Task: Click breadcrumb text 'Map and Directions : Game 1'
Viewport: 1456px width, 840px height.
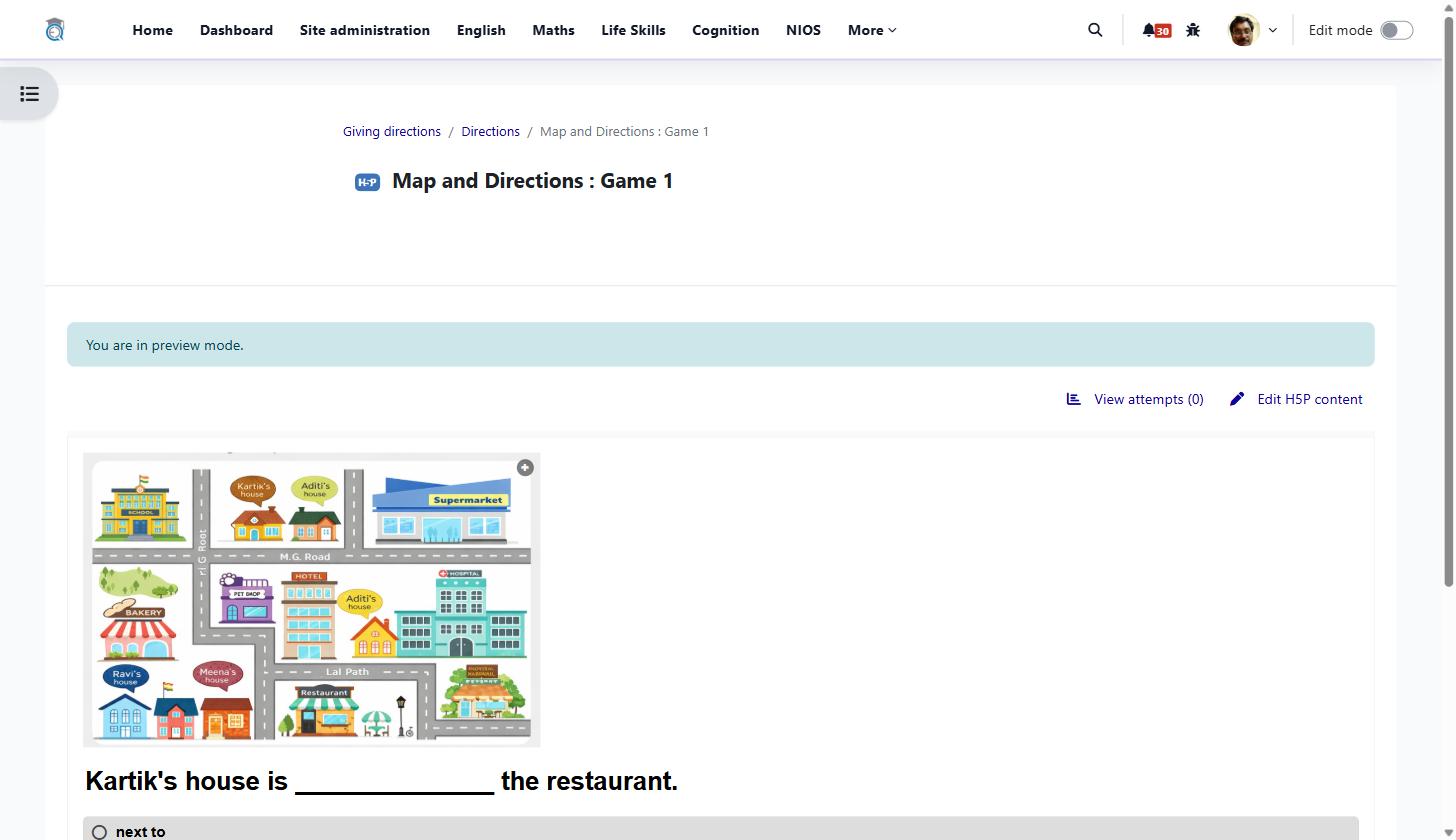Action: 624,131
